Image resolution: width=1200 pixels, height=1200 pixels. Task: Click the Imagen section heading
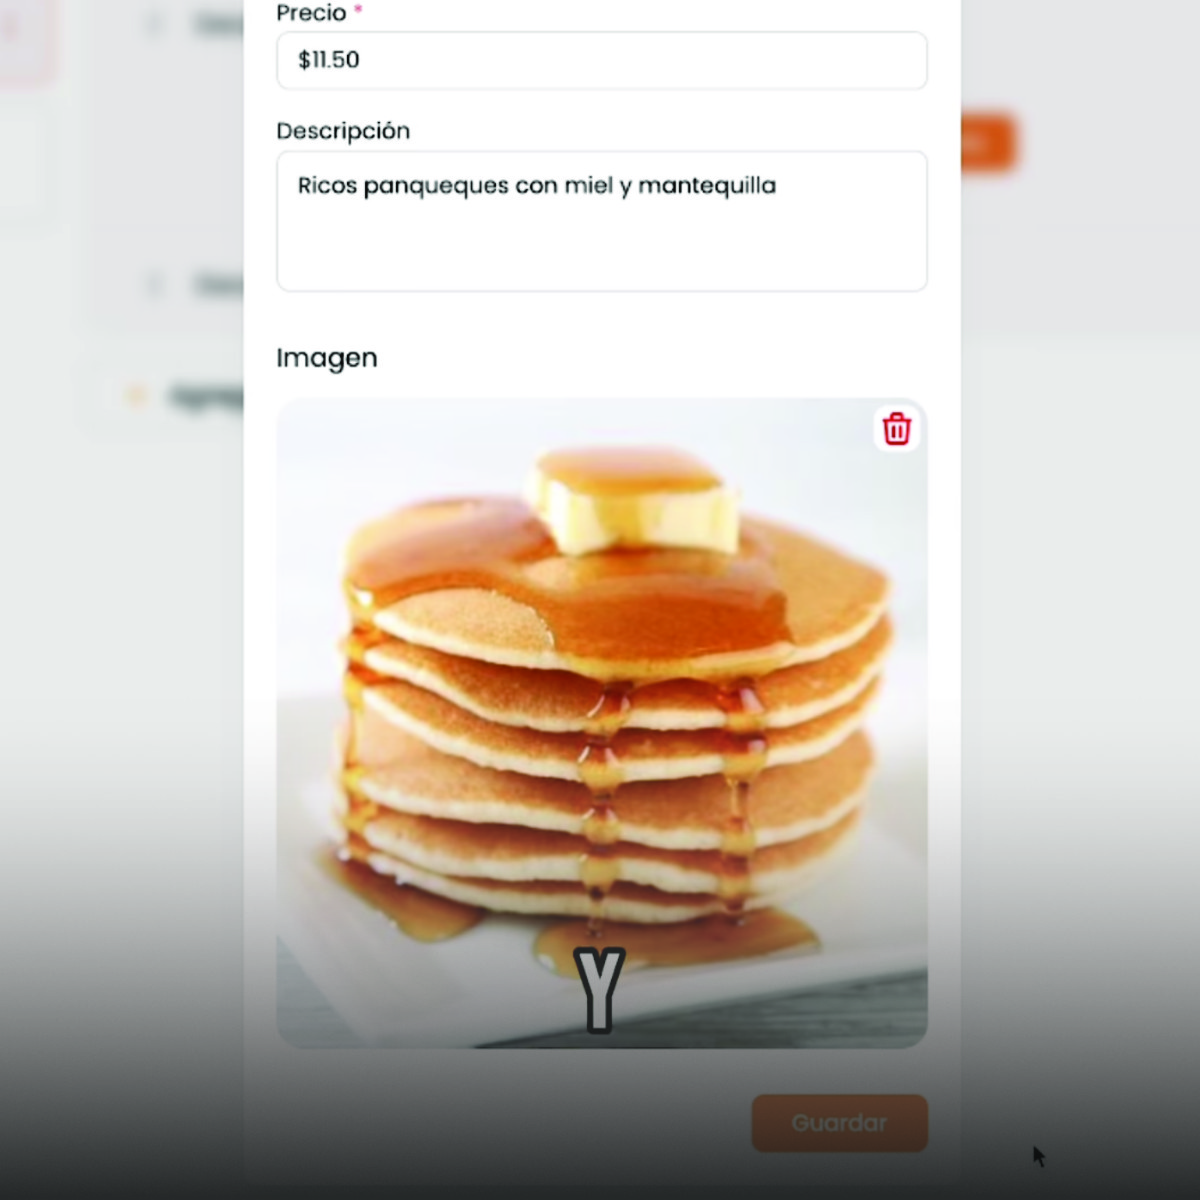pyautogui.click(x=327, y=358)
